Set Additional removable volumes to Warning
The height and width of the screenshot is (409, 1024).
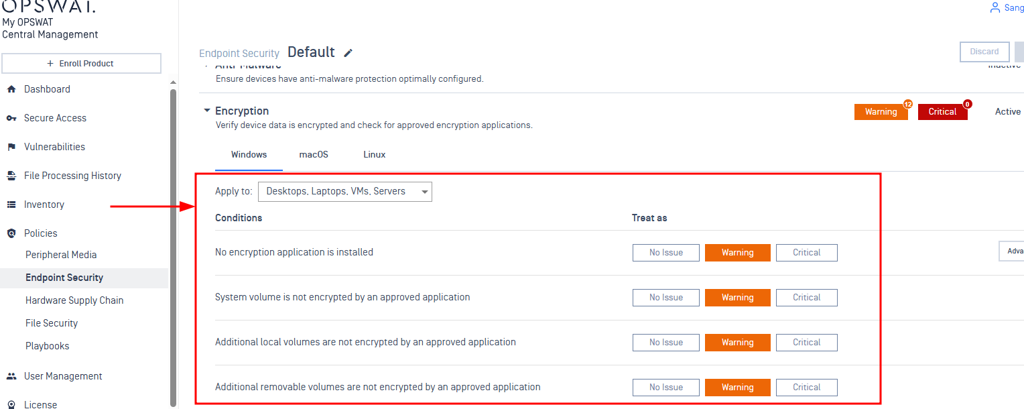pyautogui.click(x=737, y=387)
